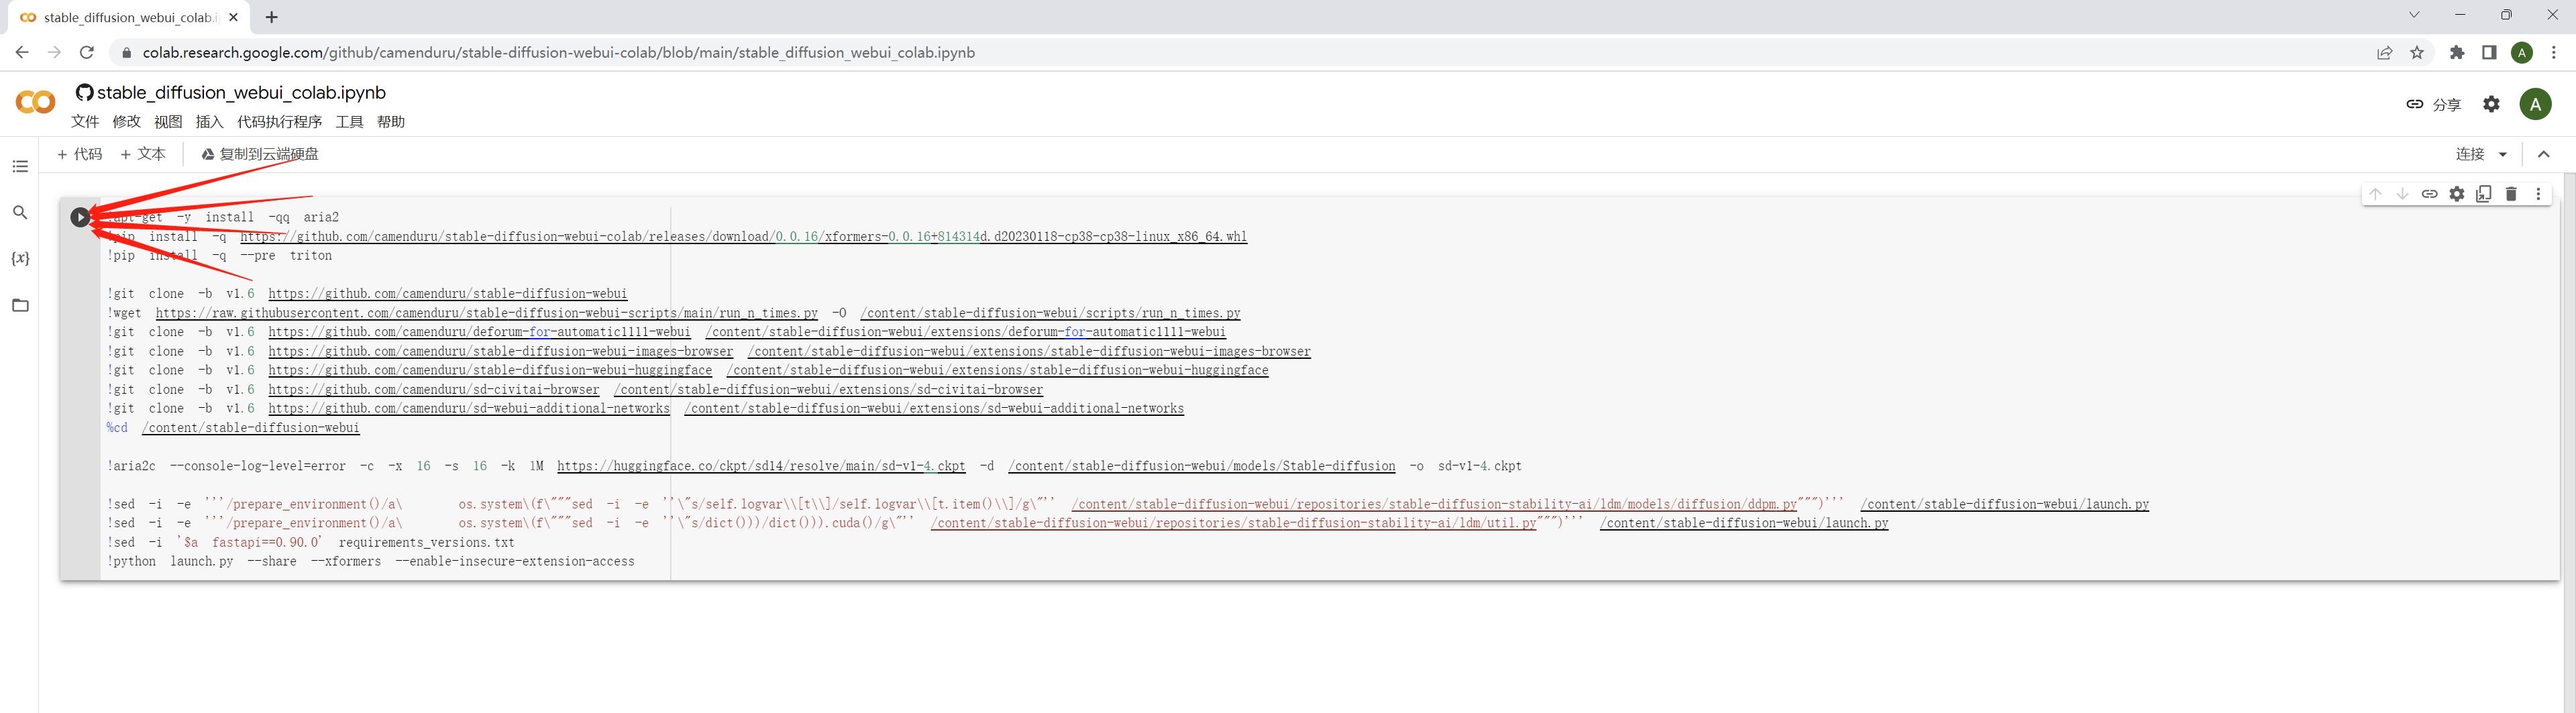
Task: Open the variables inspector panel
Action: [x=20, y=258]
